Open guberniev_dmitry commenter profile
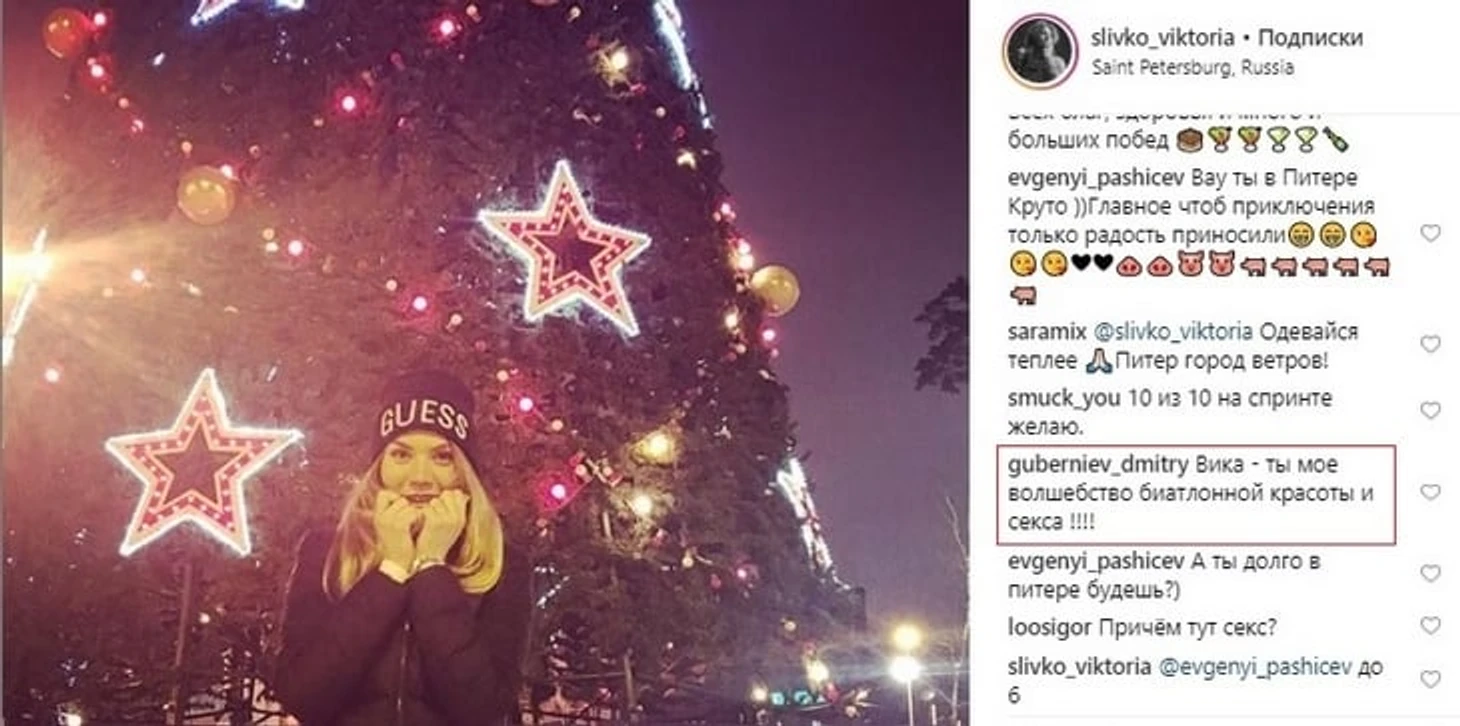 click(x=1098, y=465)
